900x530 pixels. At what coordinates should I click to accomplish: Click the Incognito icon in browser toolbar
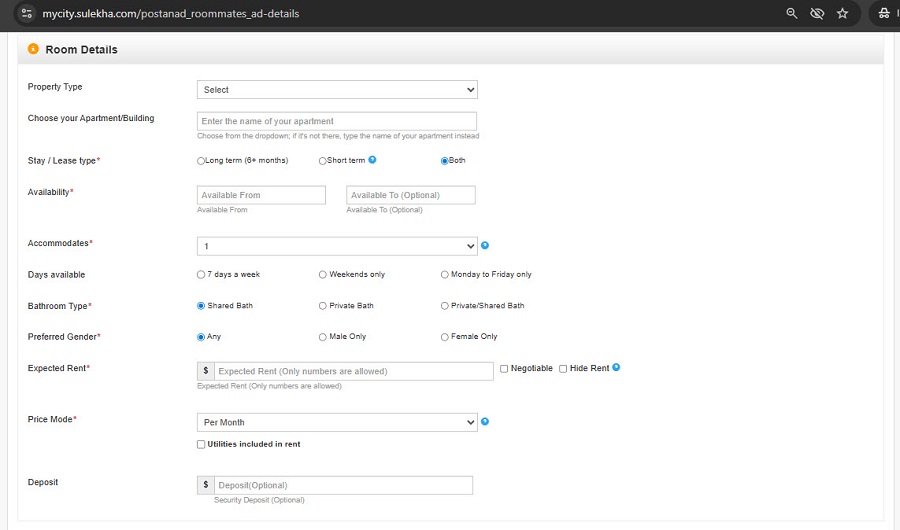884,13
